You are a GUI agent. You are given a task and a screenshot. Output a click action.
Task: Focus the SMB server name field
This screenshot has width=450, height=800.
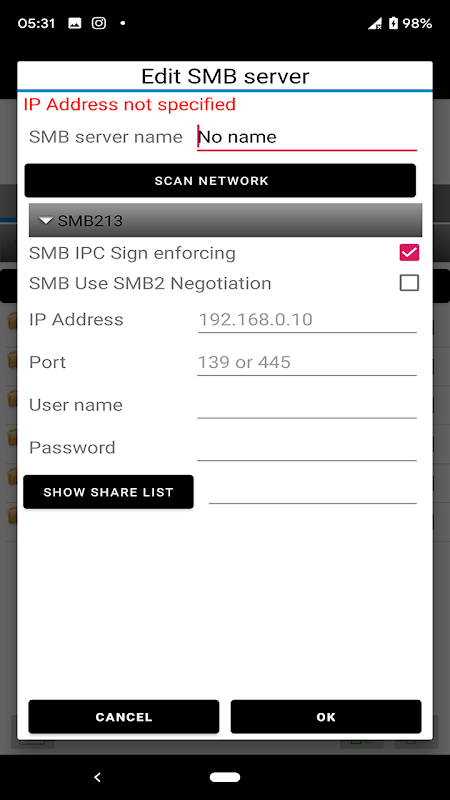(307, 137)
